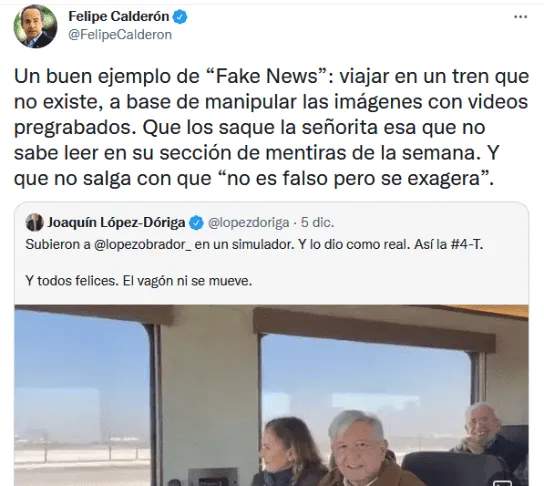Click the "Subieron a" line in quoted tweet
Viewport: 544px width, 486px height.
click(x=254, y=245)
